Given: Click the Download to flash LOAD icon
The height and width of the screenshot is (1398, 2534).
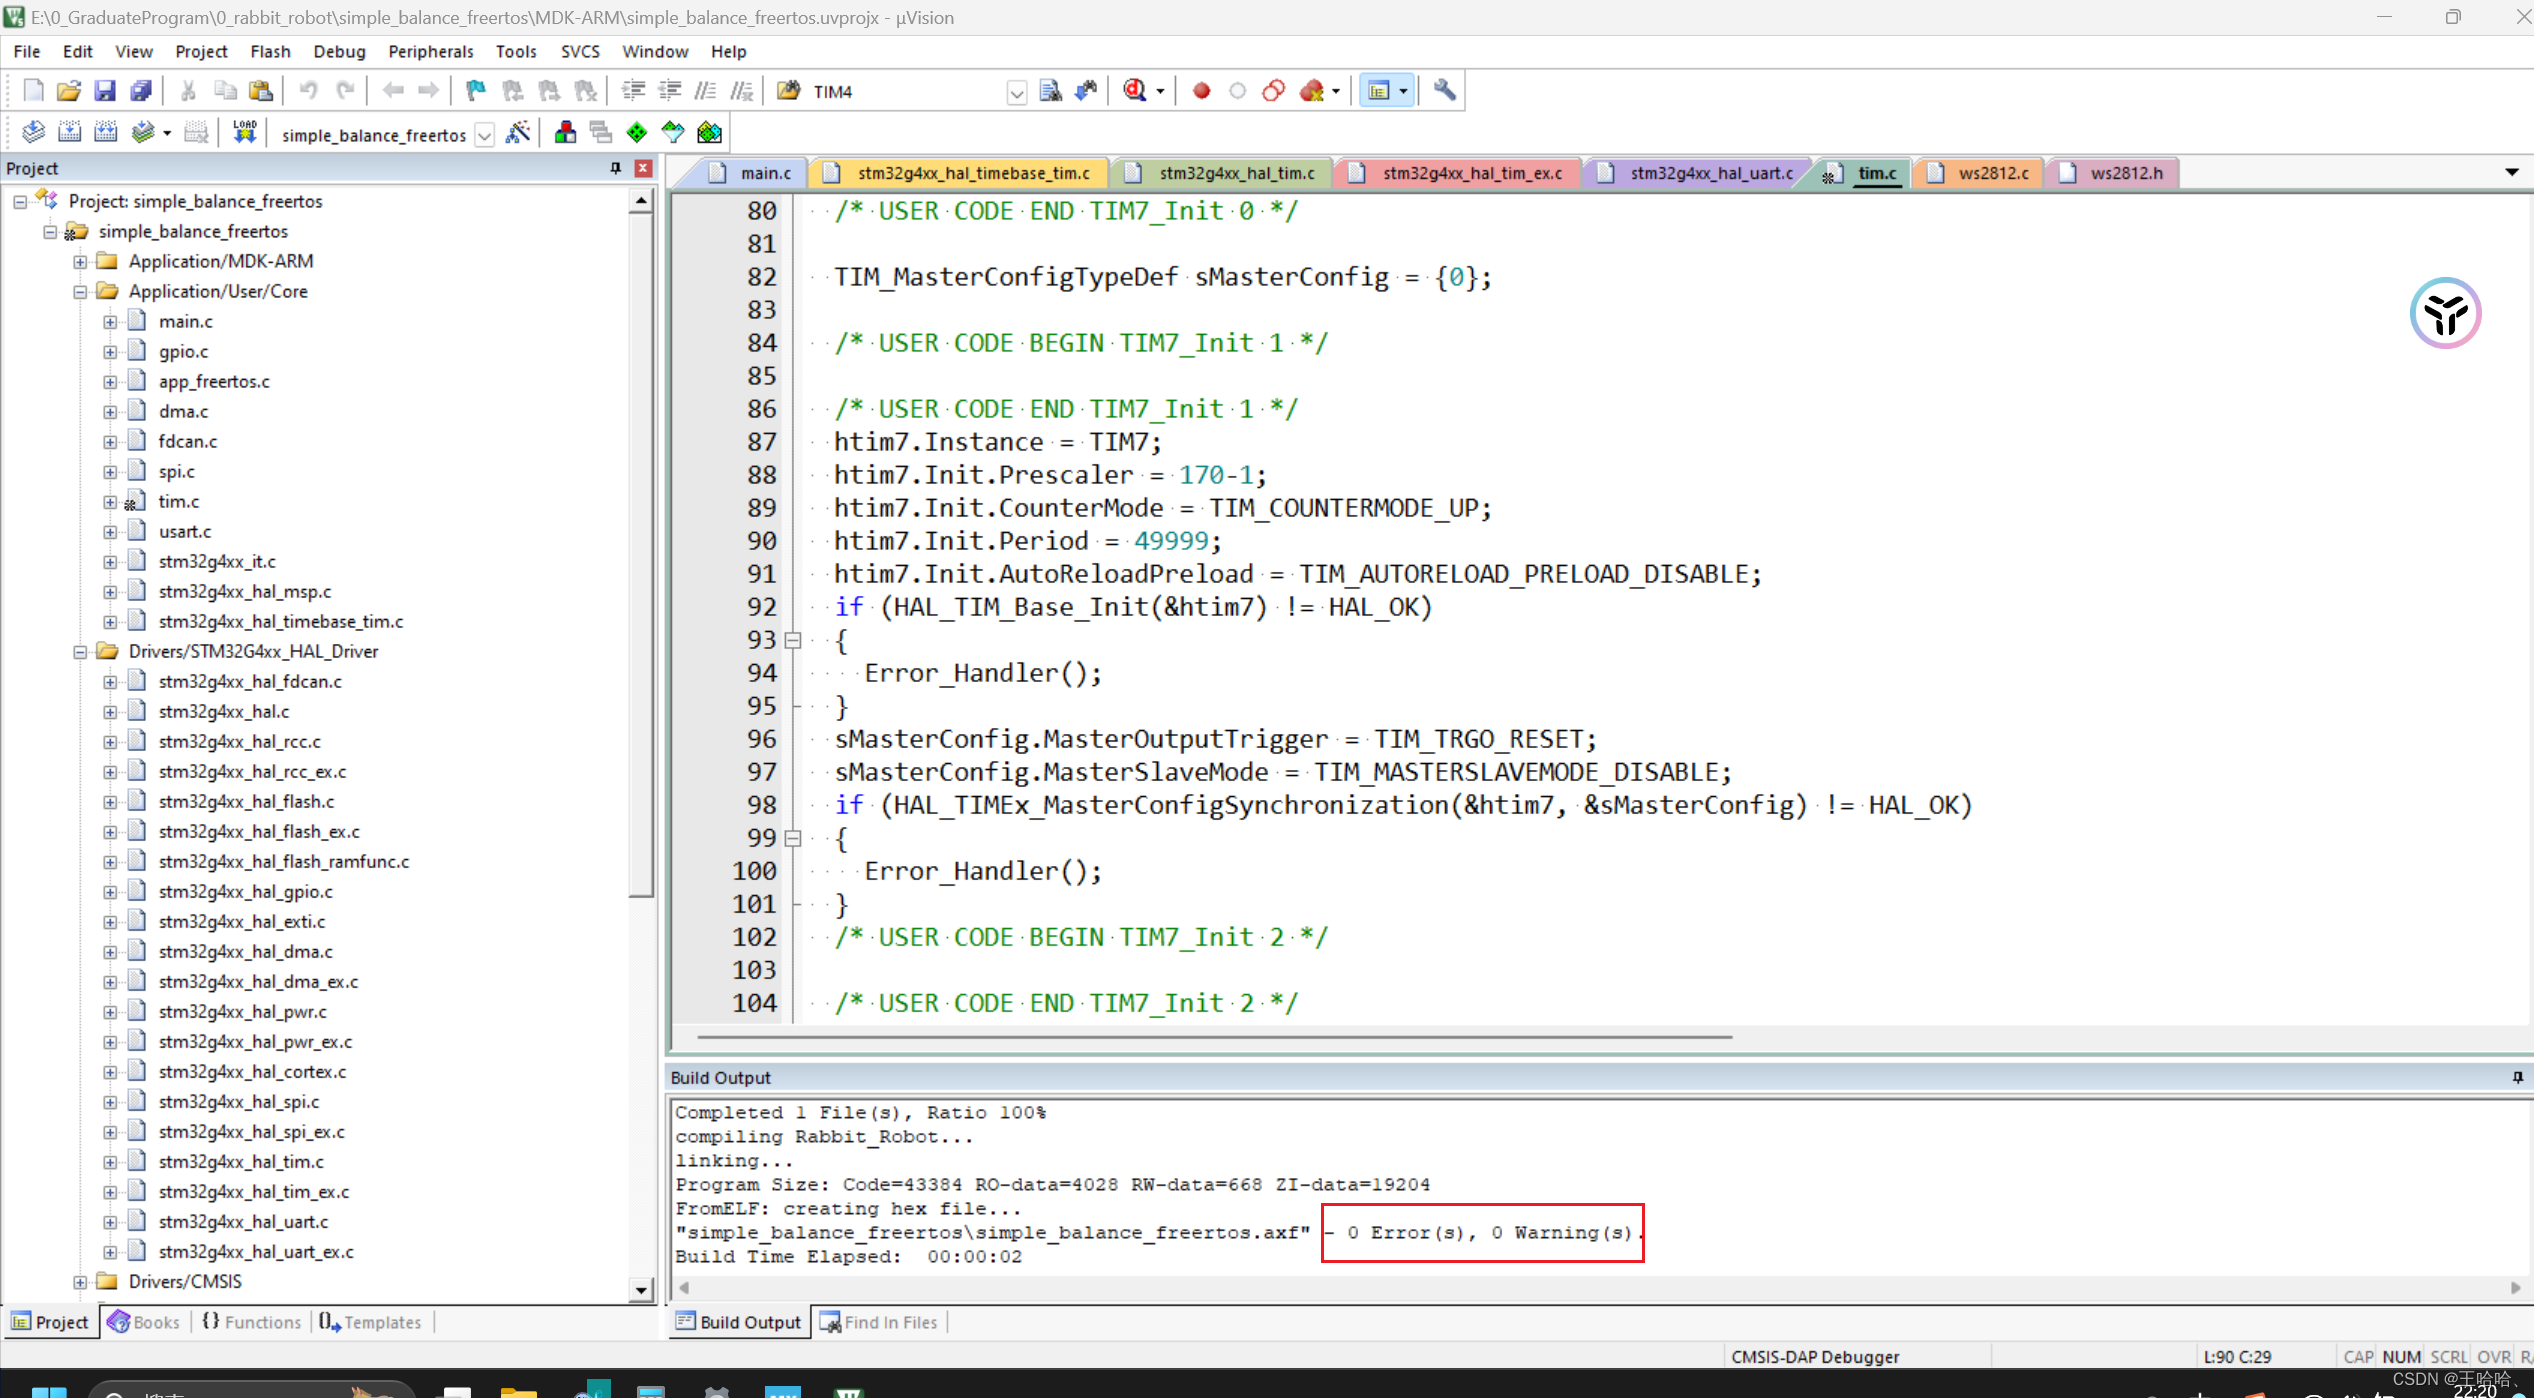Looking at the screenshot, I should tap(244, 132).
